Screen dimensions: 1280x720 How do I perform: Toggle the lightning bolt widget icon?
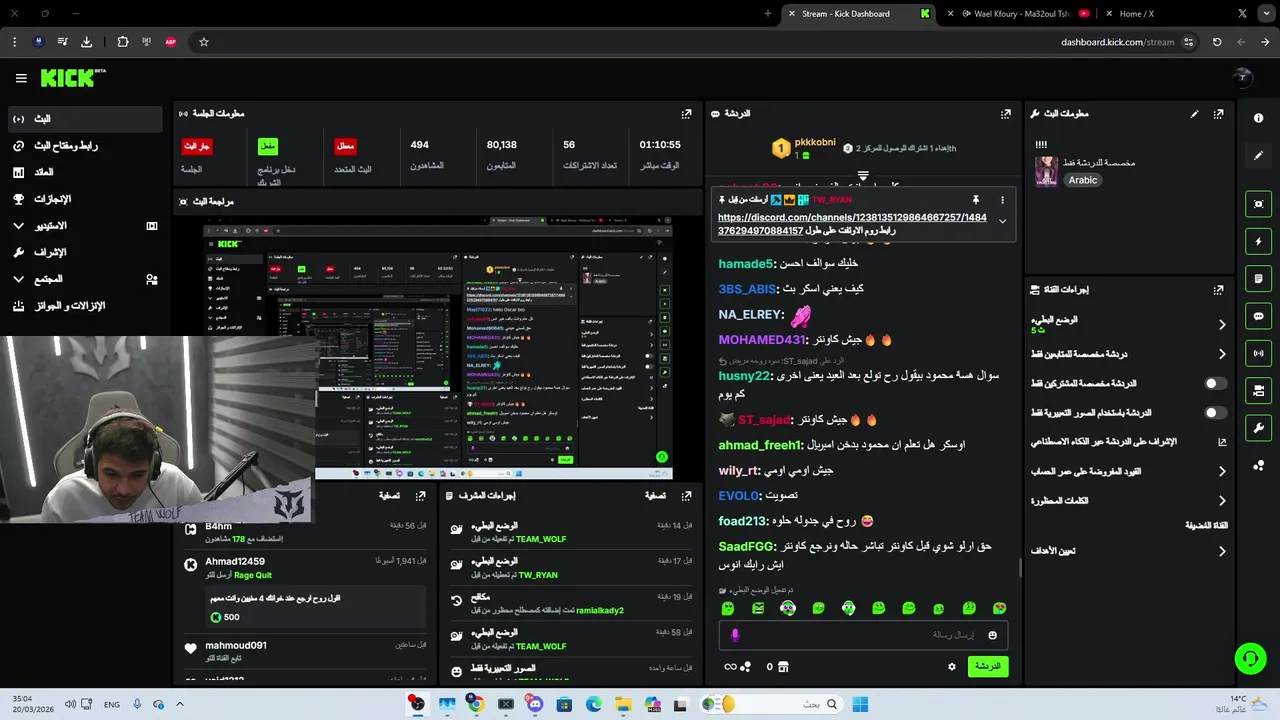pyautogui.click(x=1258, y=241)
